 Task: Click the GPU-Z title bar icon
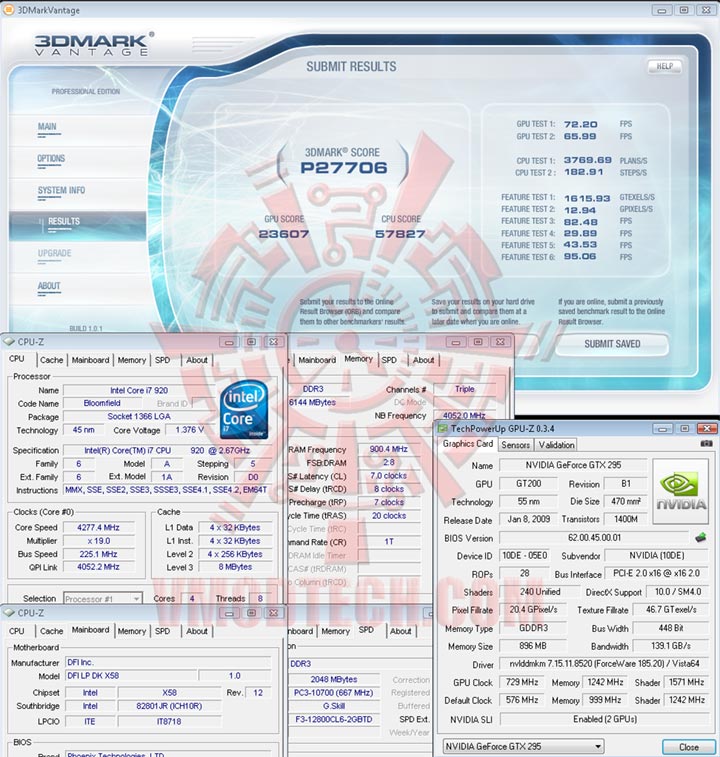442,429
